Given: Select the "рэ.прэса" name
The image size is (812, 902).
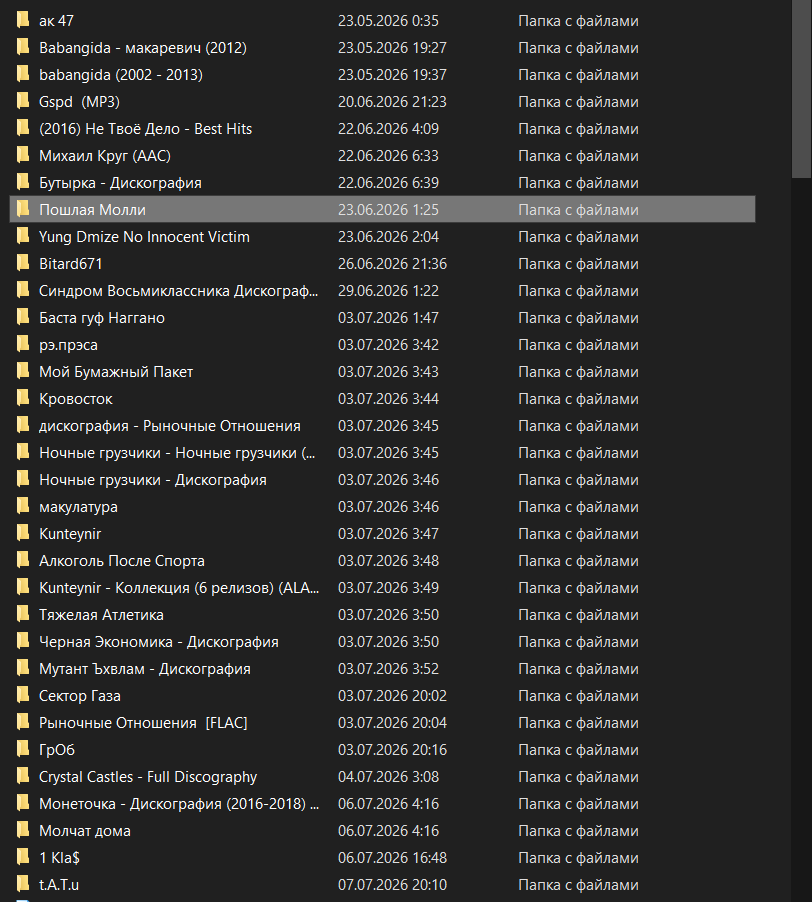Looking at the screenshot, I should (x=68, y=345).
